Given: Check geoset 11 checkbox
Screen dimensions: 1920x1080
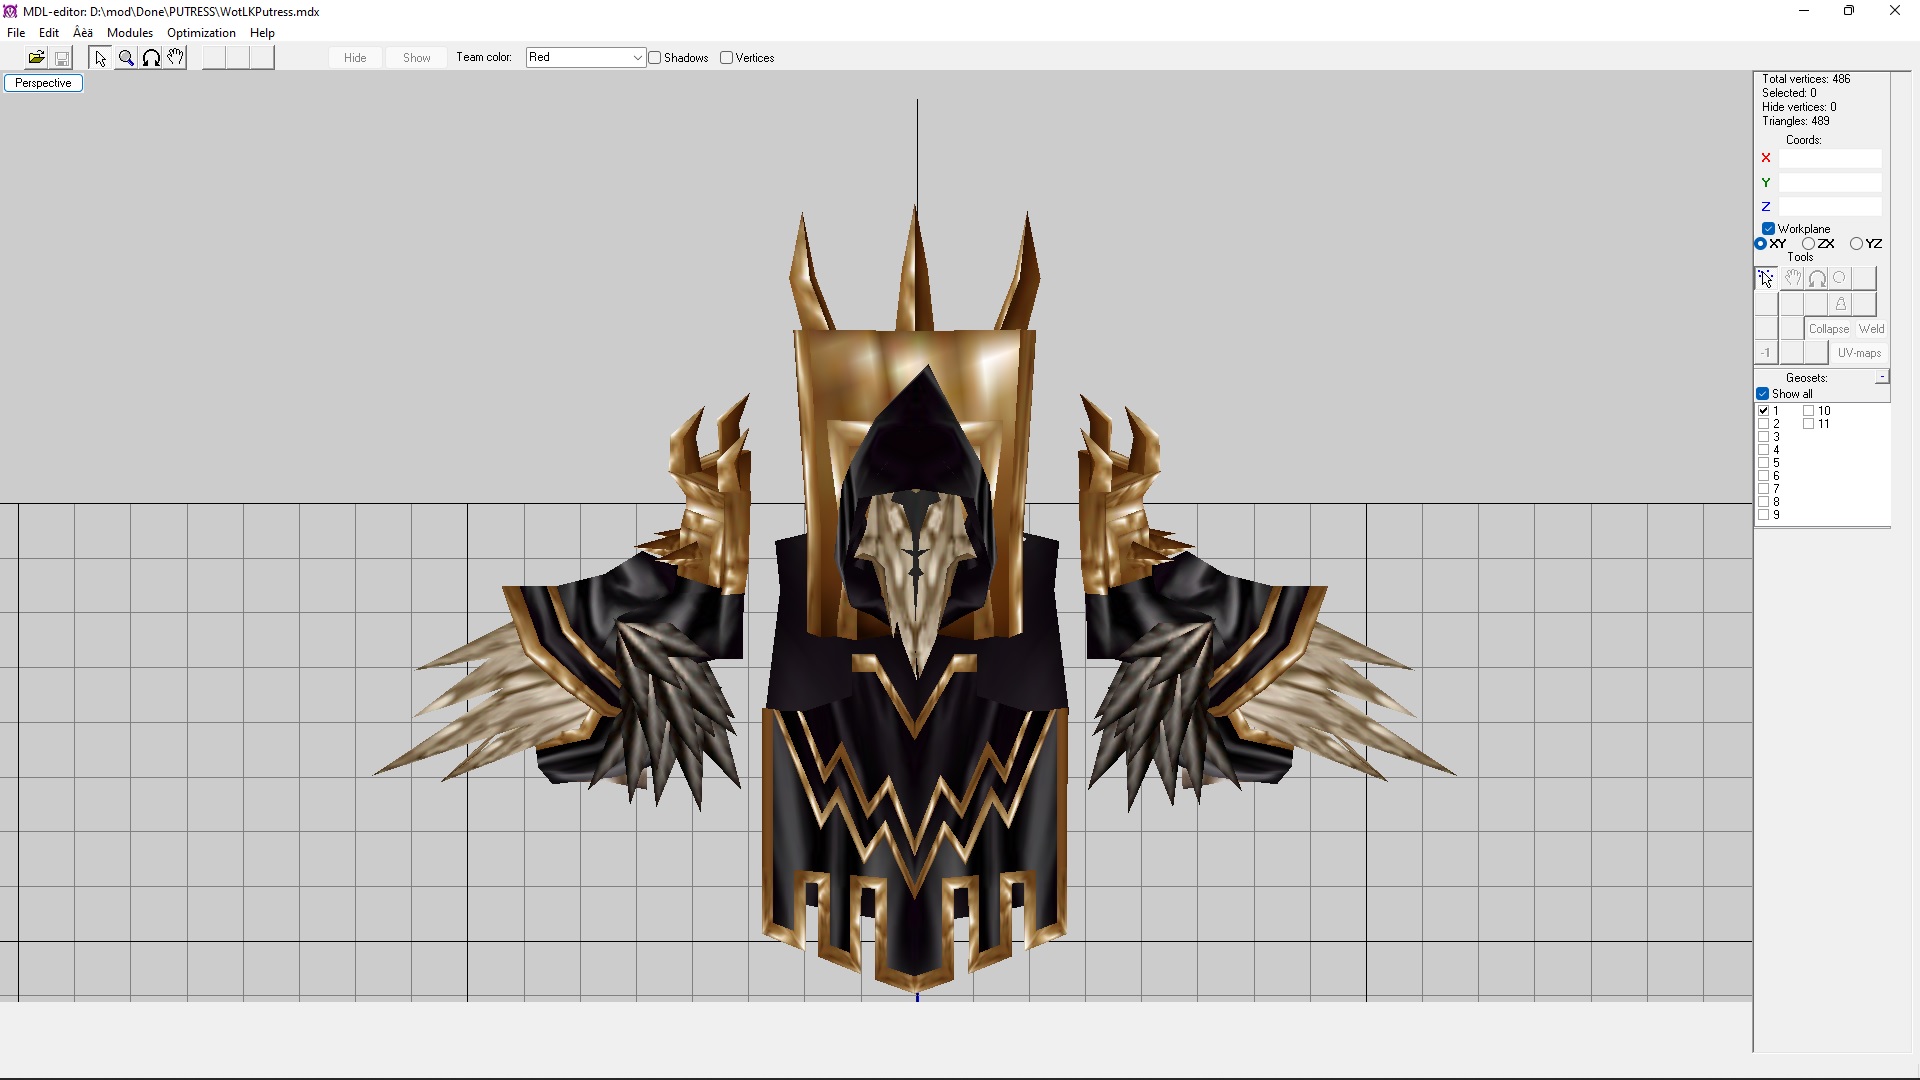Looking at the screenshot, I should 1809,424.
